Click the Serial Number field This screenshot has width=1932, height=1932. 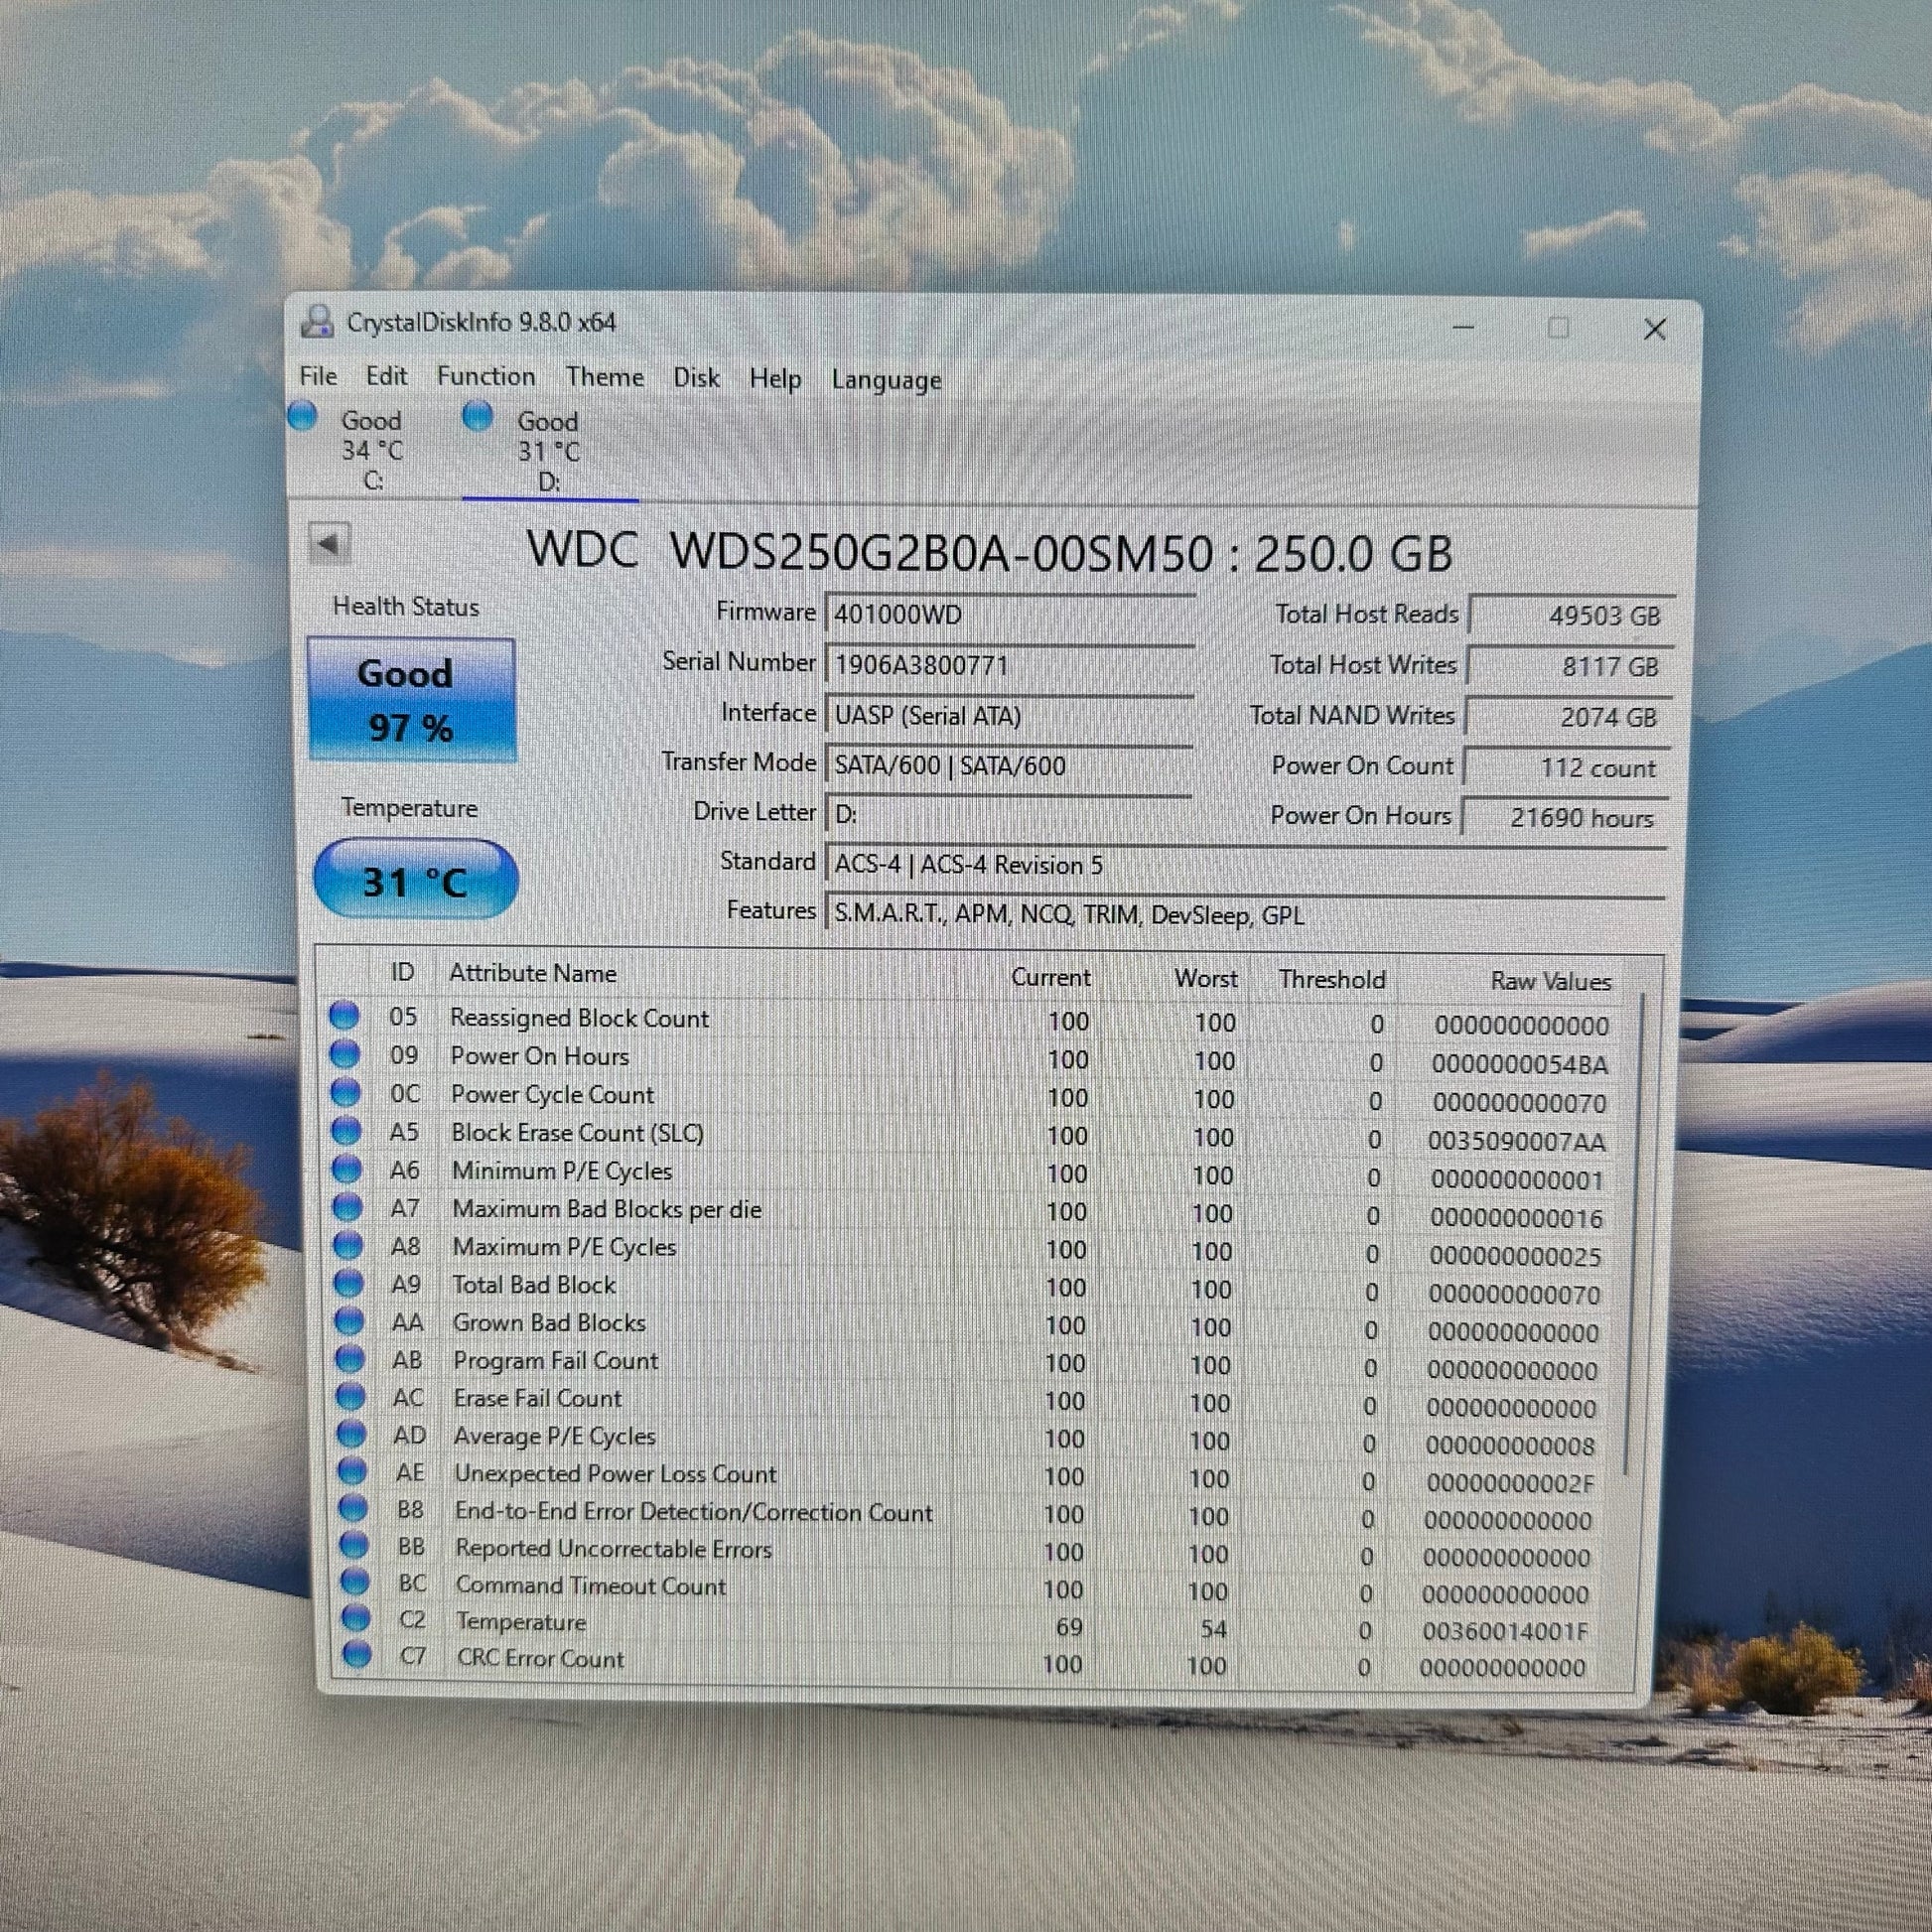[1010, 664]
